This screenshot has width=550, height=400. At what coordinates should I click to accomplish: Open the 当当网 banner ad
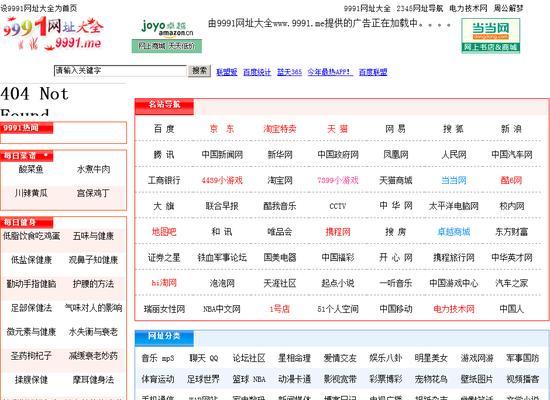pos(490,36)
